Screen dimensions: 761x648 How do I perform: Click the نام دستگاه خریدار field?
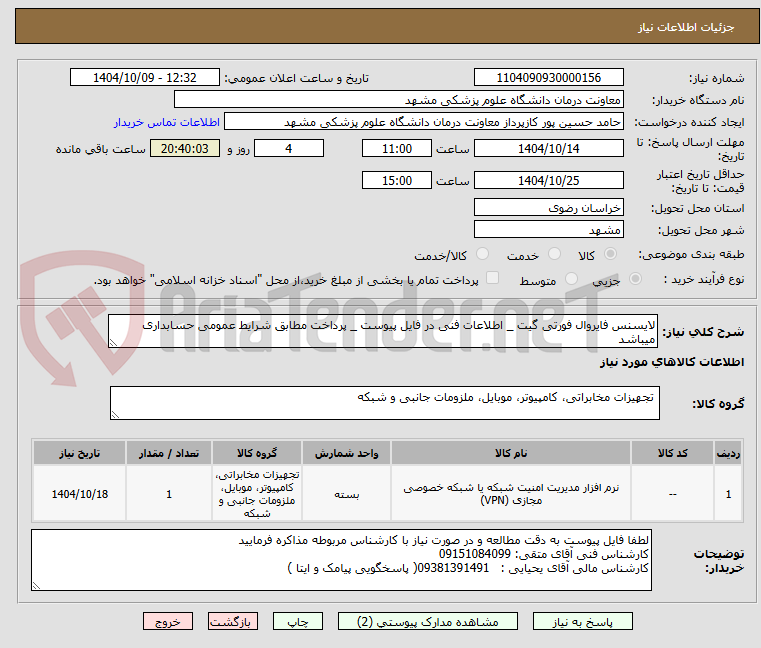click(399, 100)
